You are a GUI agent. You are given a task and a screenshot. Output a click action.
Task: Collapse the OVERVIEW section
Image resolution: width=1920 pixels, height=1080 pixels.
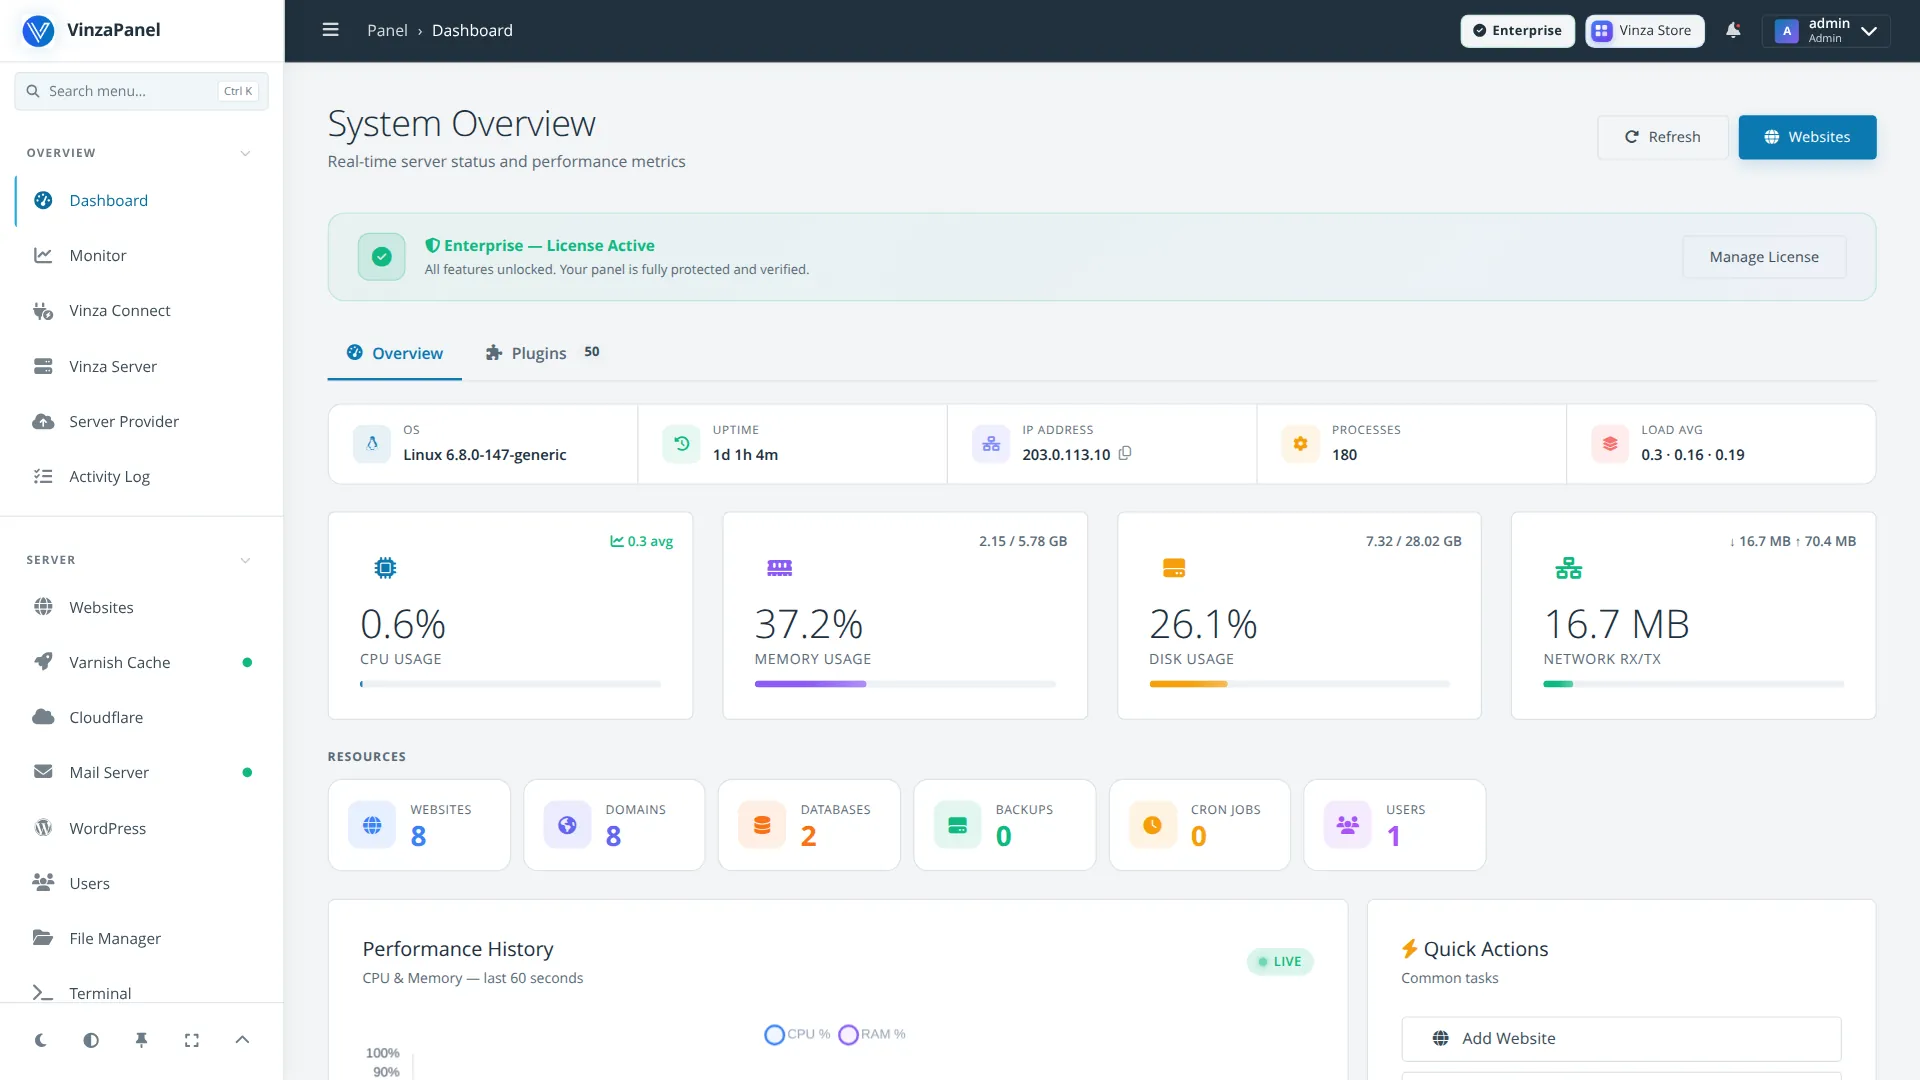[x=245, y=153]
